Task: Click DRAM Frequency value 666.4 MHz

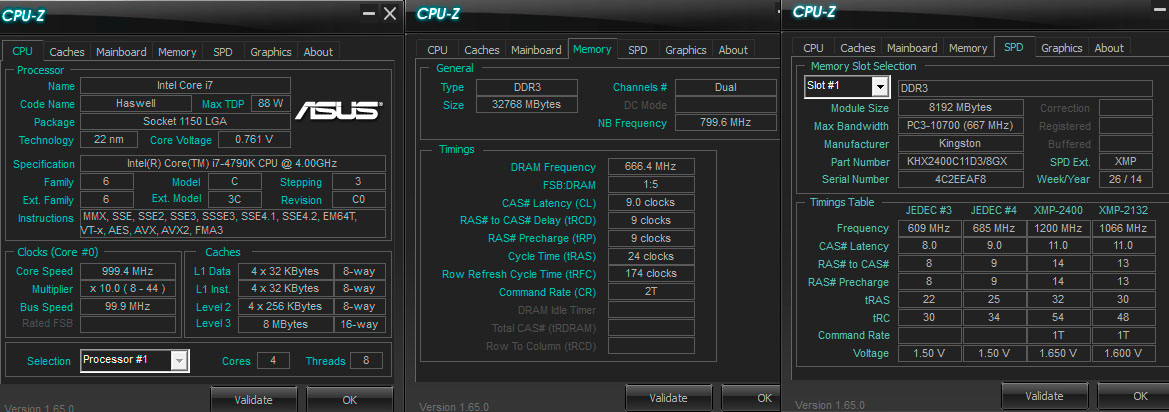Action: [x=651, y=167]
